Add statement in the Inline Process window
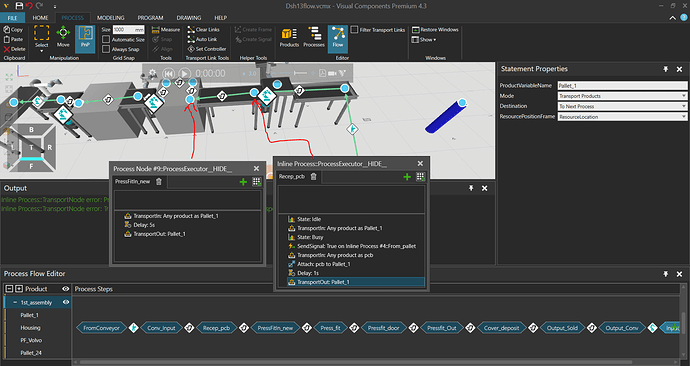 407,177
